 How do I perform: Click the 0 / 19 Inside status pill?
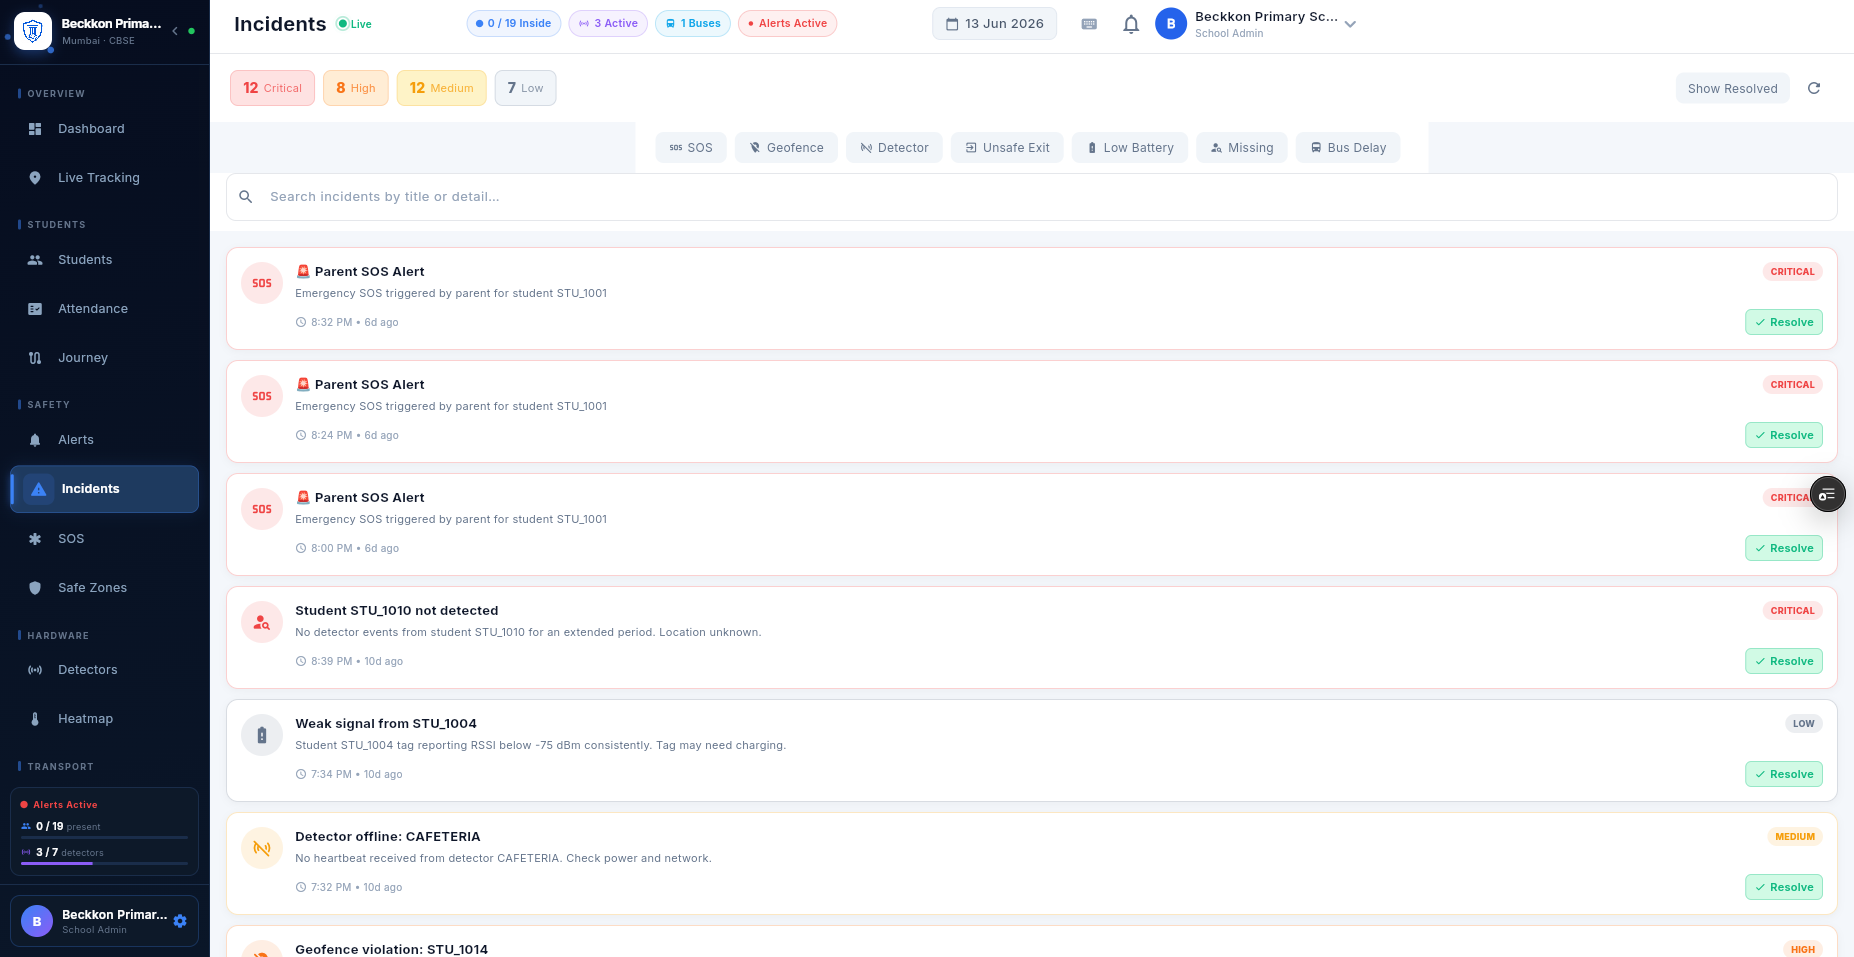513,24
